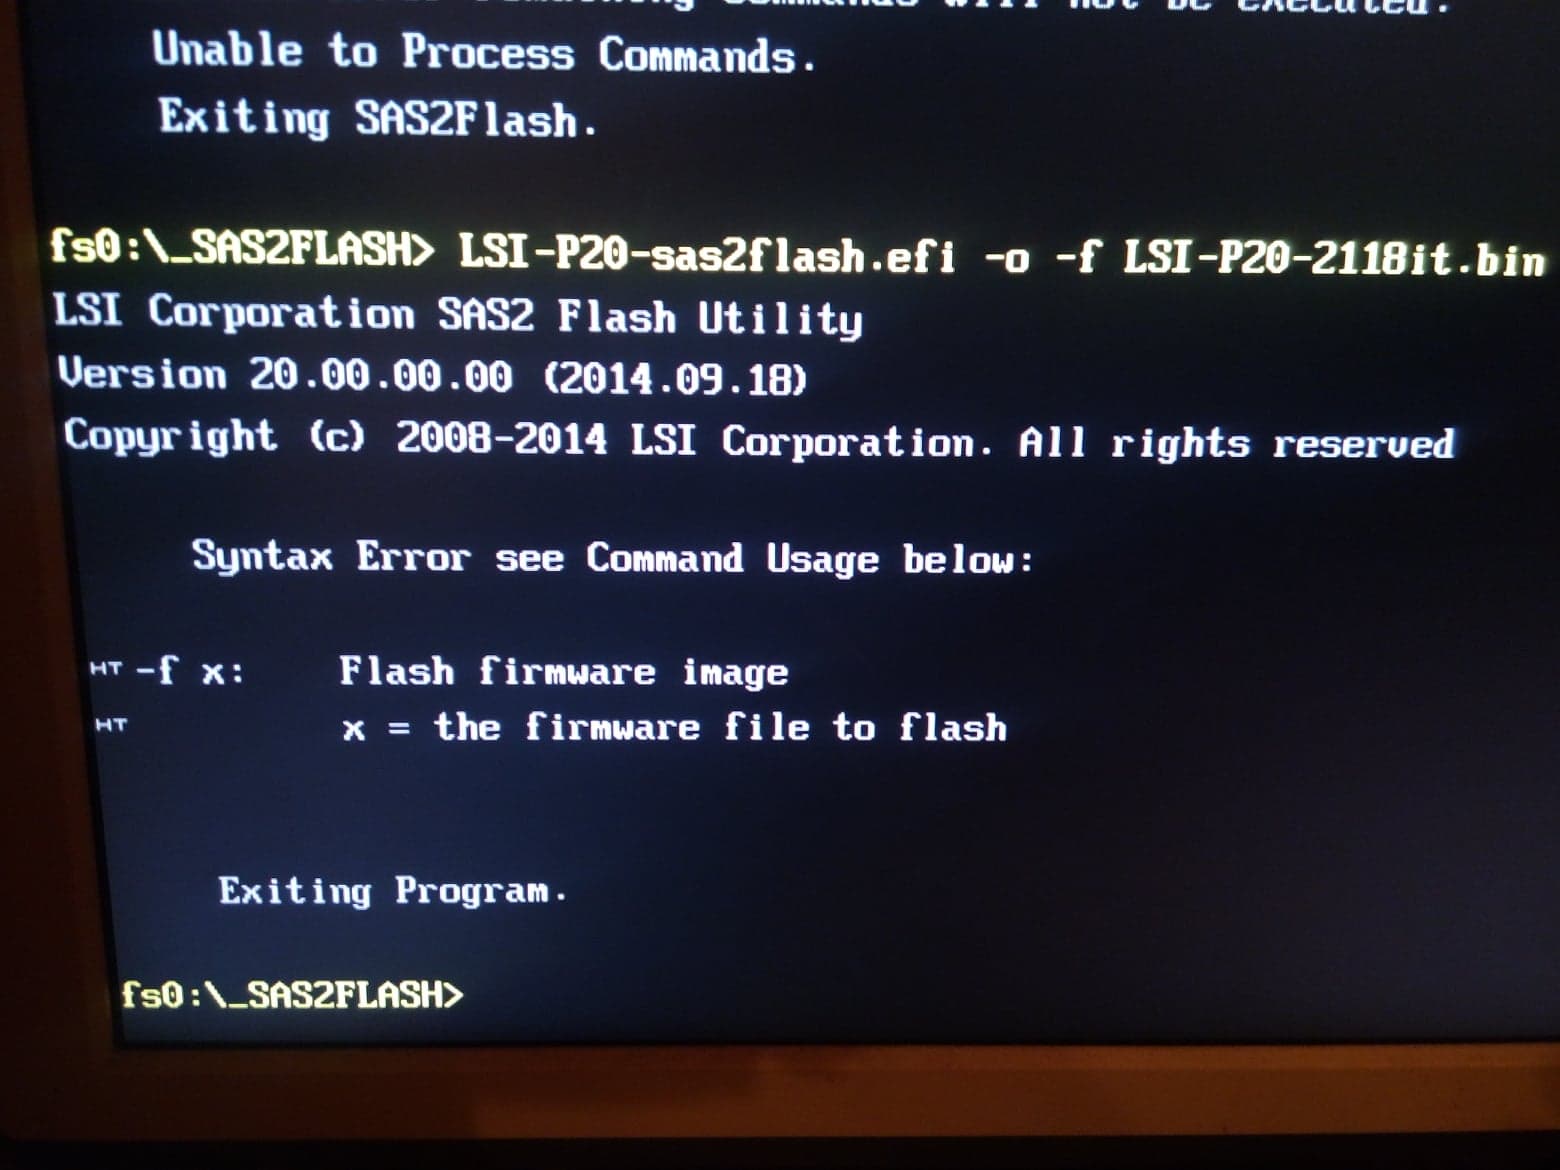Click the (2014.09.18) build date
Screen dimensions: 1560x1170
tap(675, 379)
